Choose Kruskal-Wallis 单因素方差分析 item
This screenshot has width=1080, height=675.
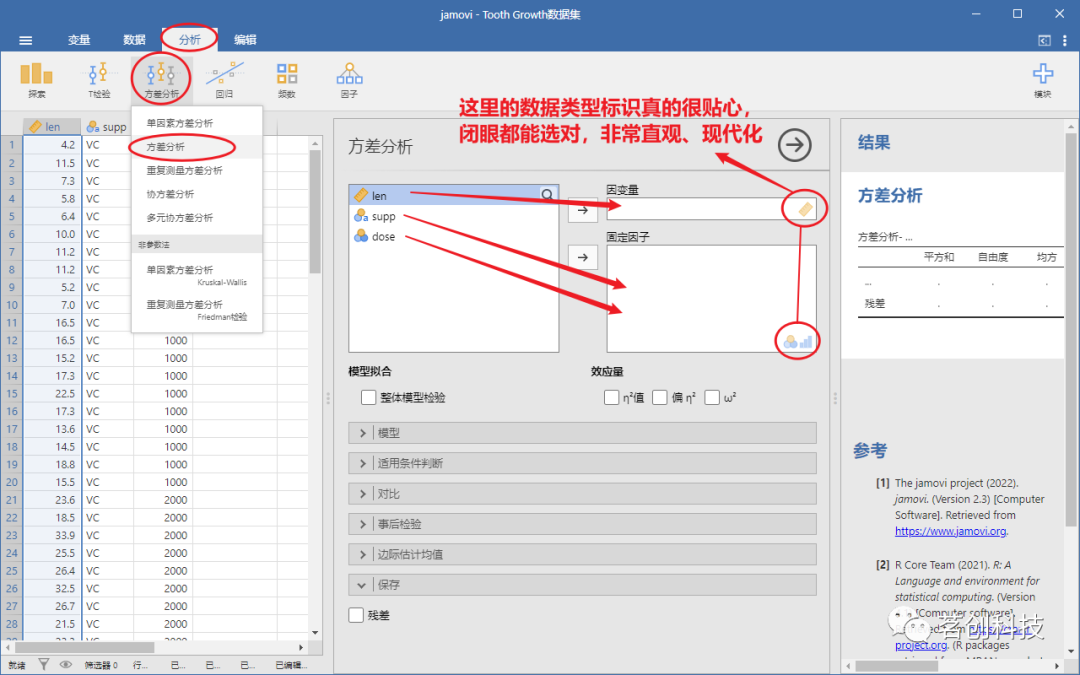pyautogui.click(x=197, y=276)
